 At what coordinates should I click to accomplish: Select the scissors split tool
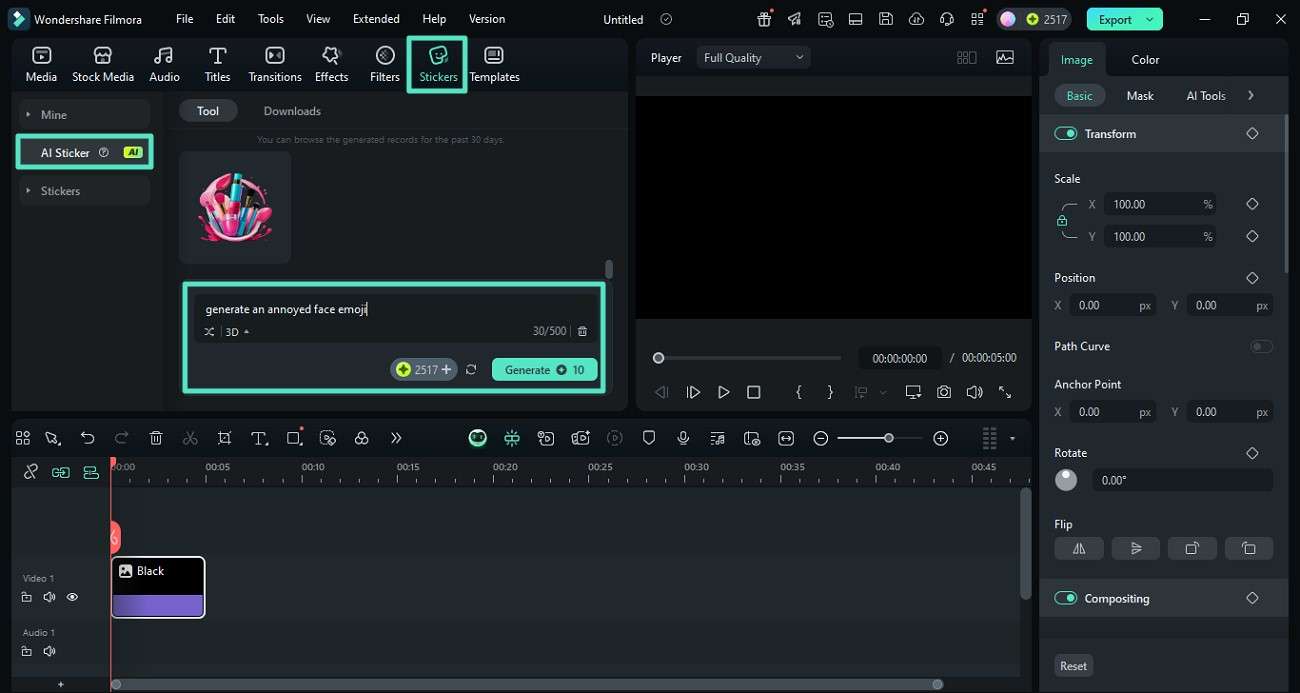point(190,438)
